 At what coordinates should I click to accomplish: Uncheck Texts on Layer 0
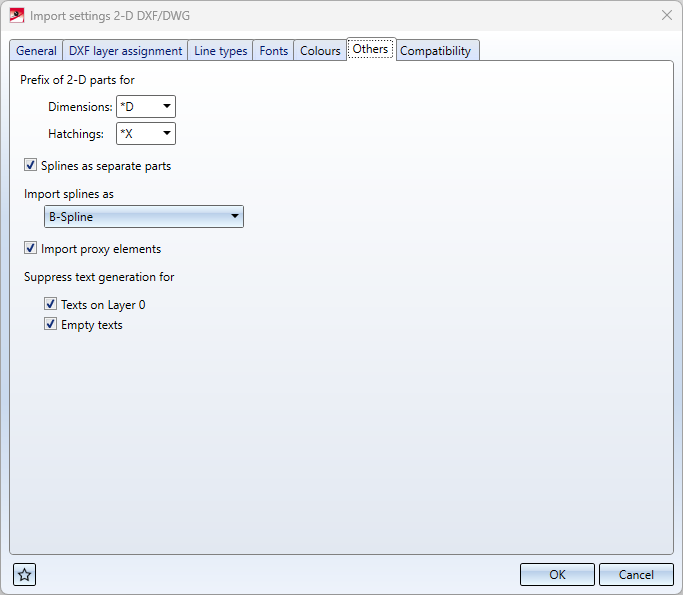(x=51, y=305)
